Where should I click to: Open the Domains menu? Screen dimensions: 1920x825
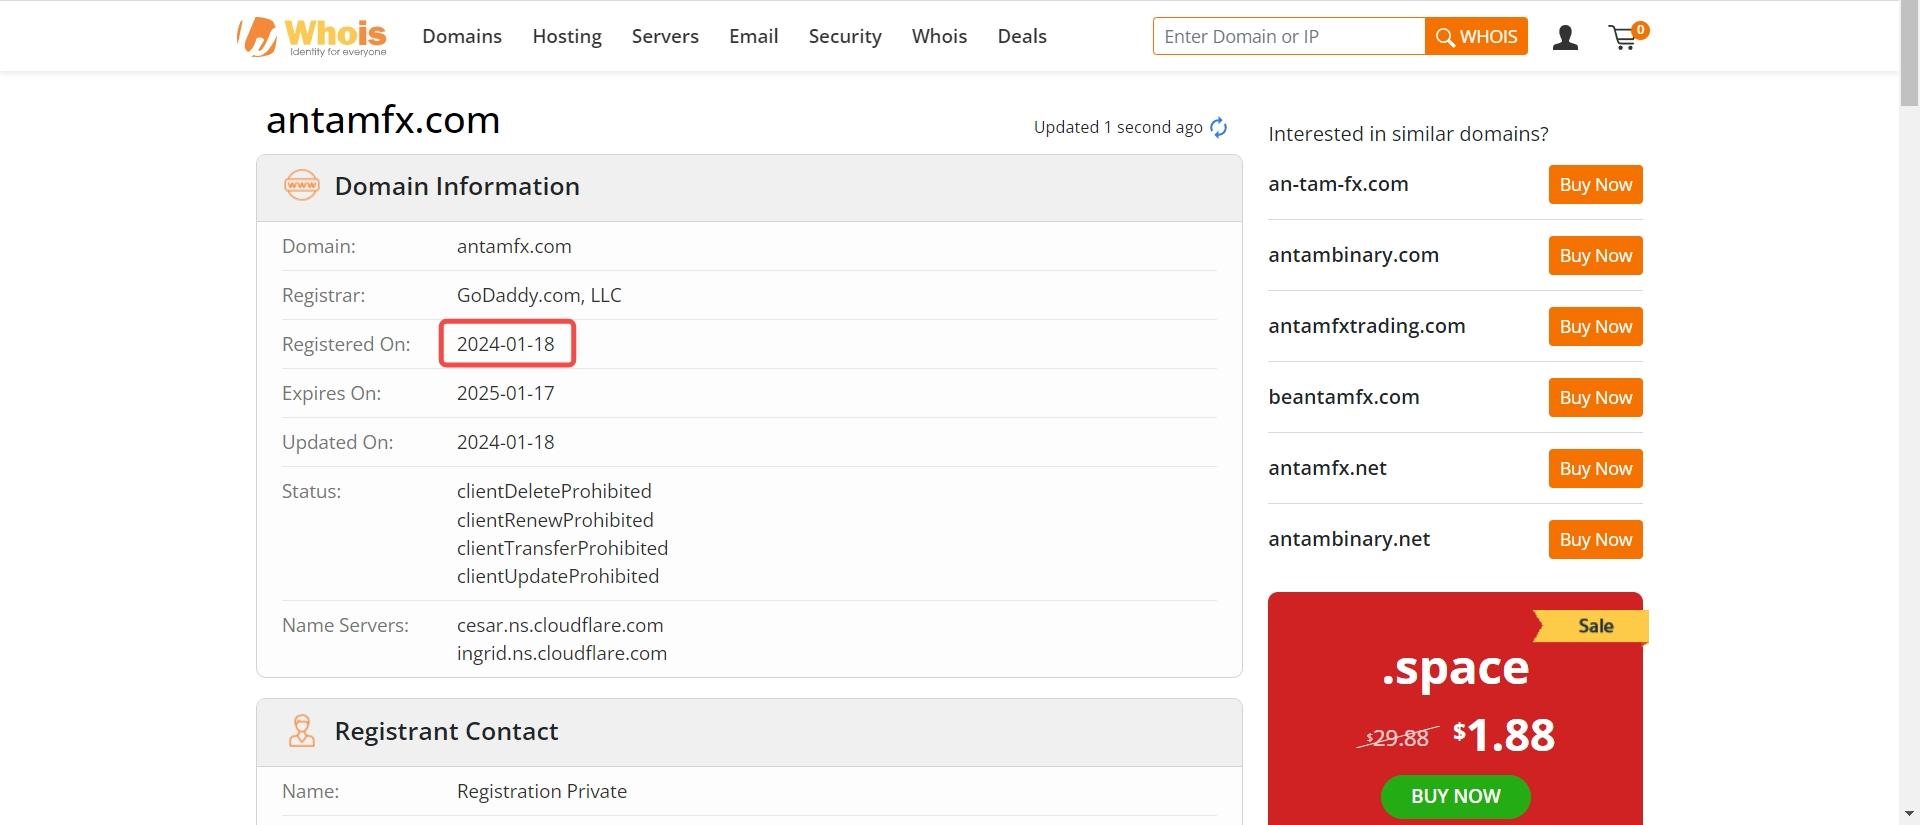point(462,36)
